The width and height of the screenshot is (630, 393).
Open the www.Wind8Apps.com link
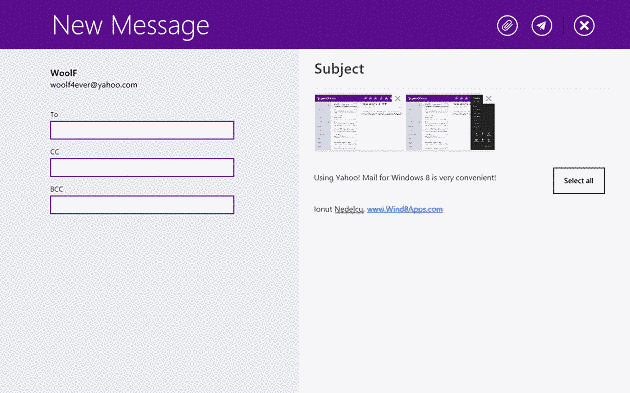tap(405, 209)
